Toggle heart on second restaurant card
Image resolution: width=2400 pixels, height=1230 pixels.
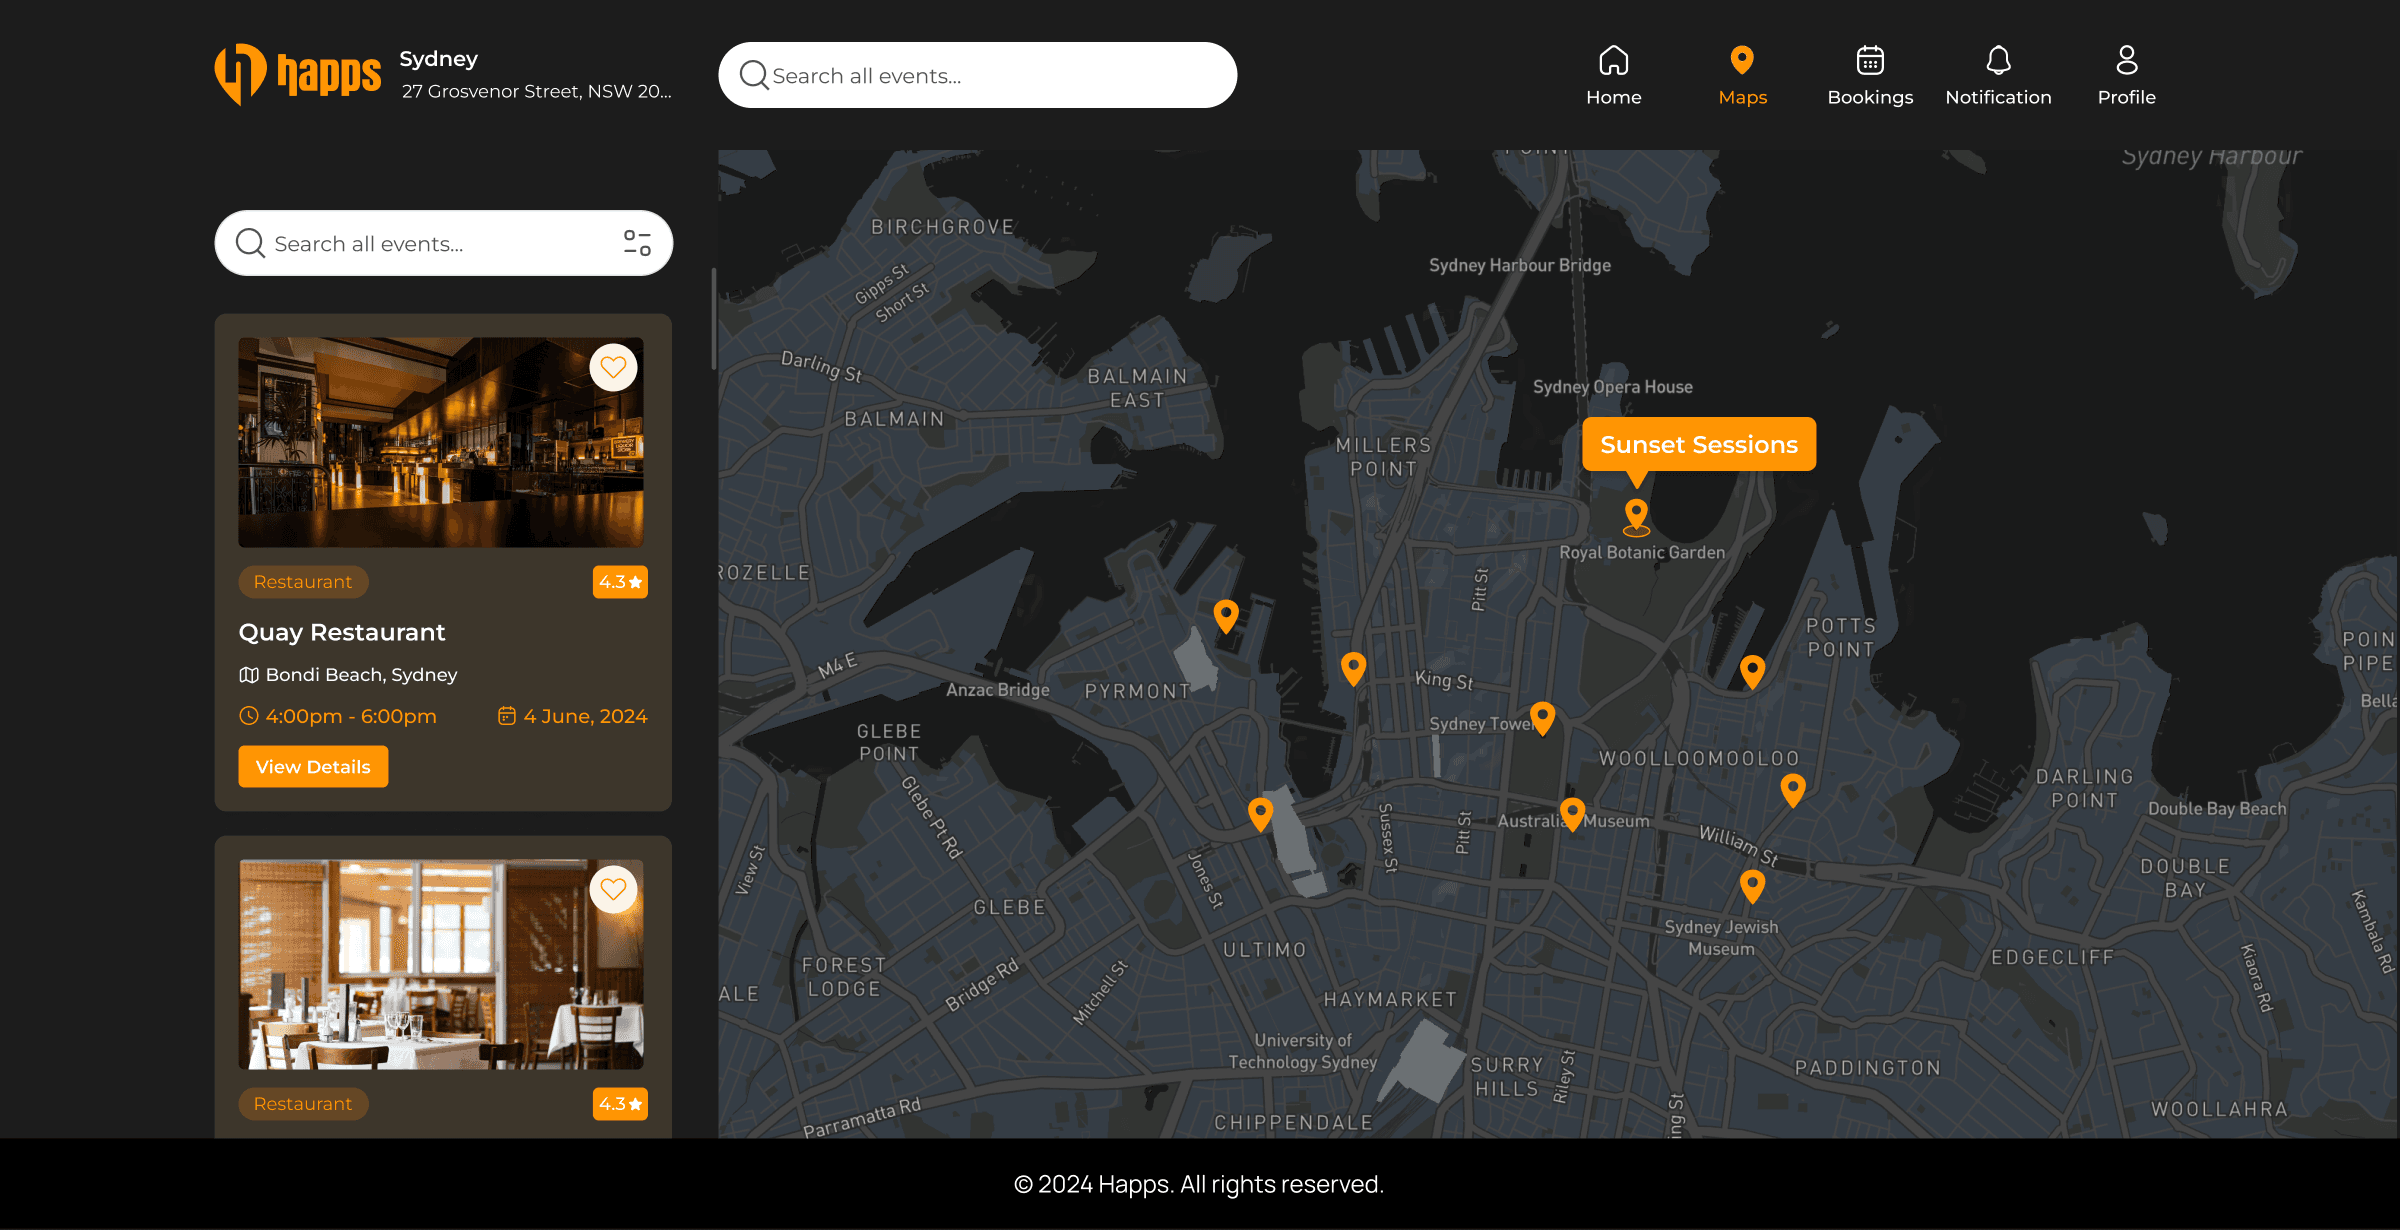click(x=613, y=889)
